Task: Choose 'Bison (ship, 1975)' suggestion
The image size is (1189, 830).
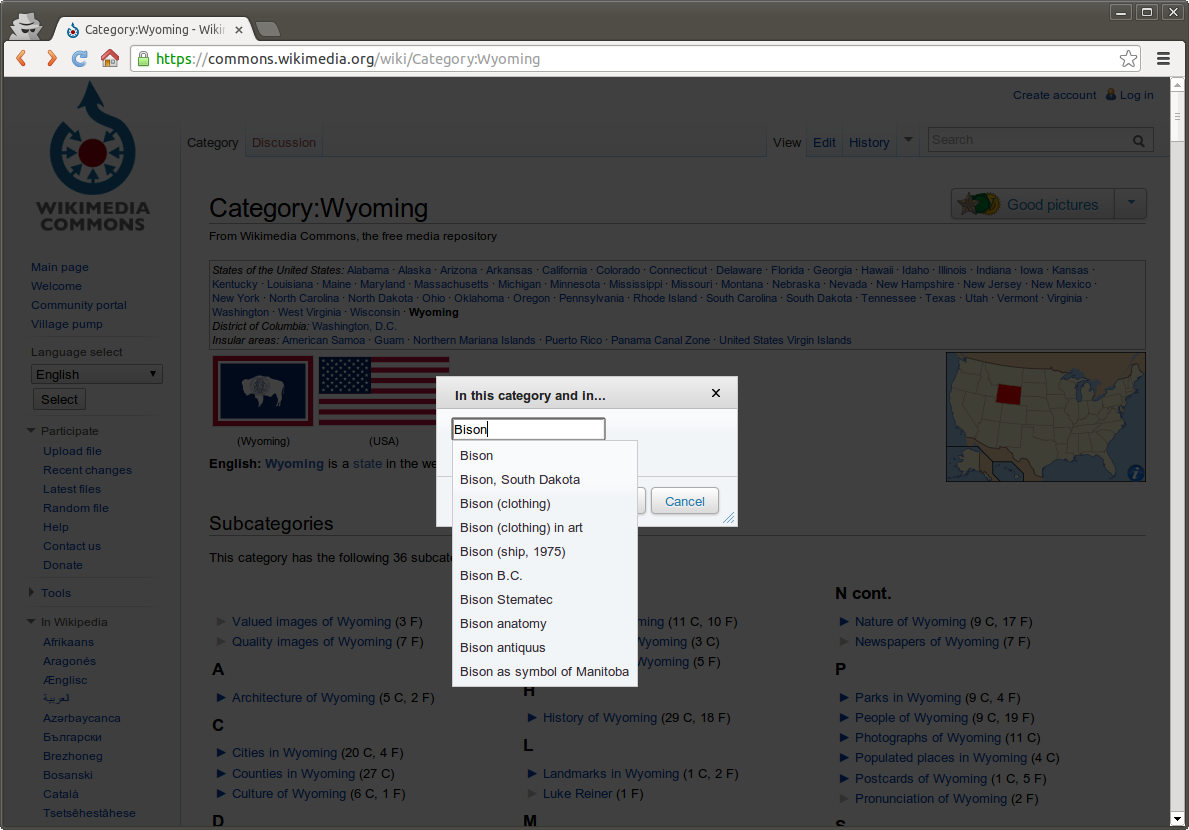Action: (x=544, y=552)
